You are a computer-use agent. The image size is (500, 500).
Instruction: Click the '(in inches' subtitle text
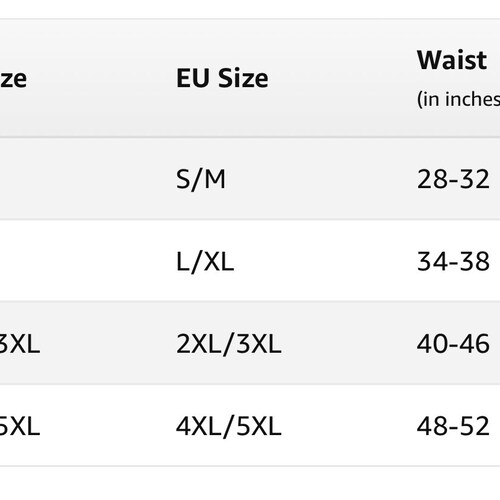pos(458,99)
